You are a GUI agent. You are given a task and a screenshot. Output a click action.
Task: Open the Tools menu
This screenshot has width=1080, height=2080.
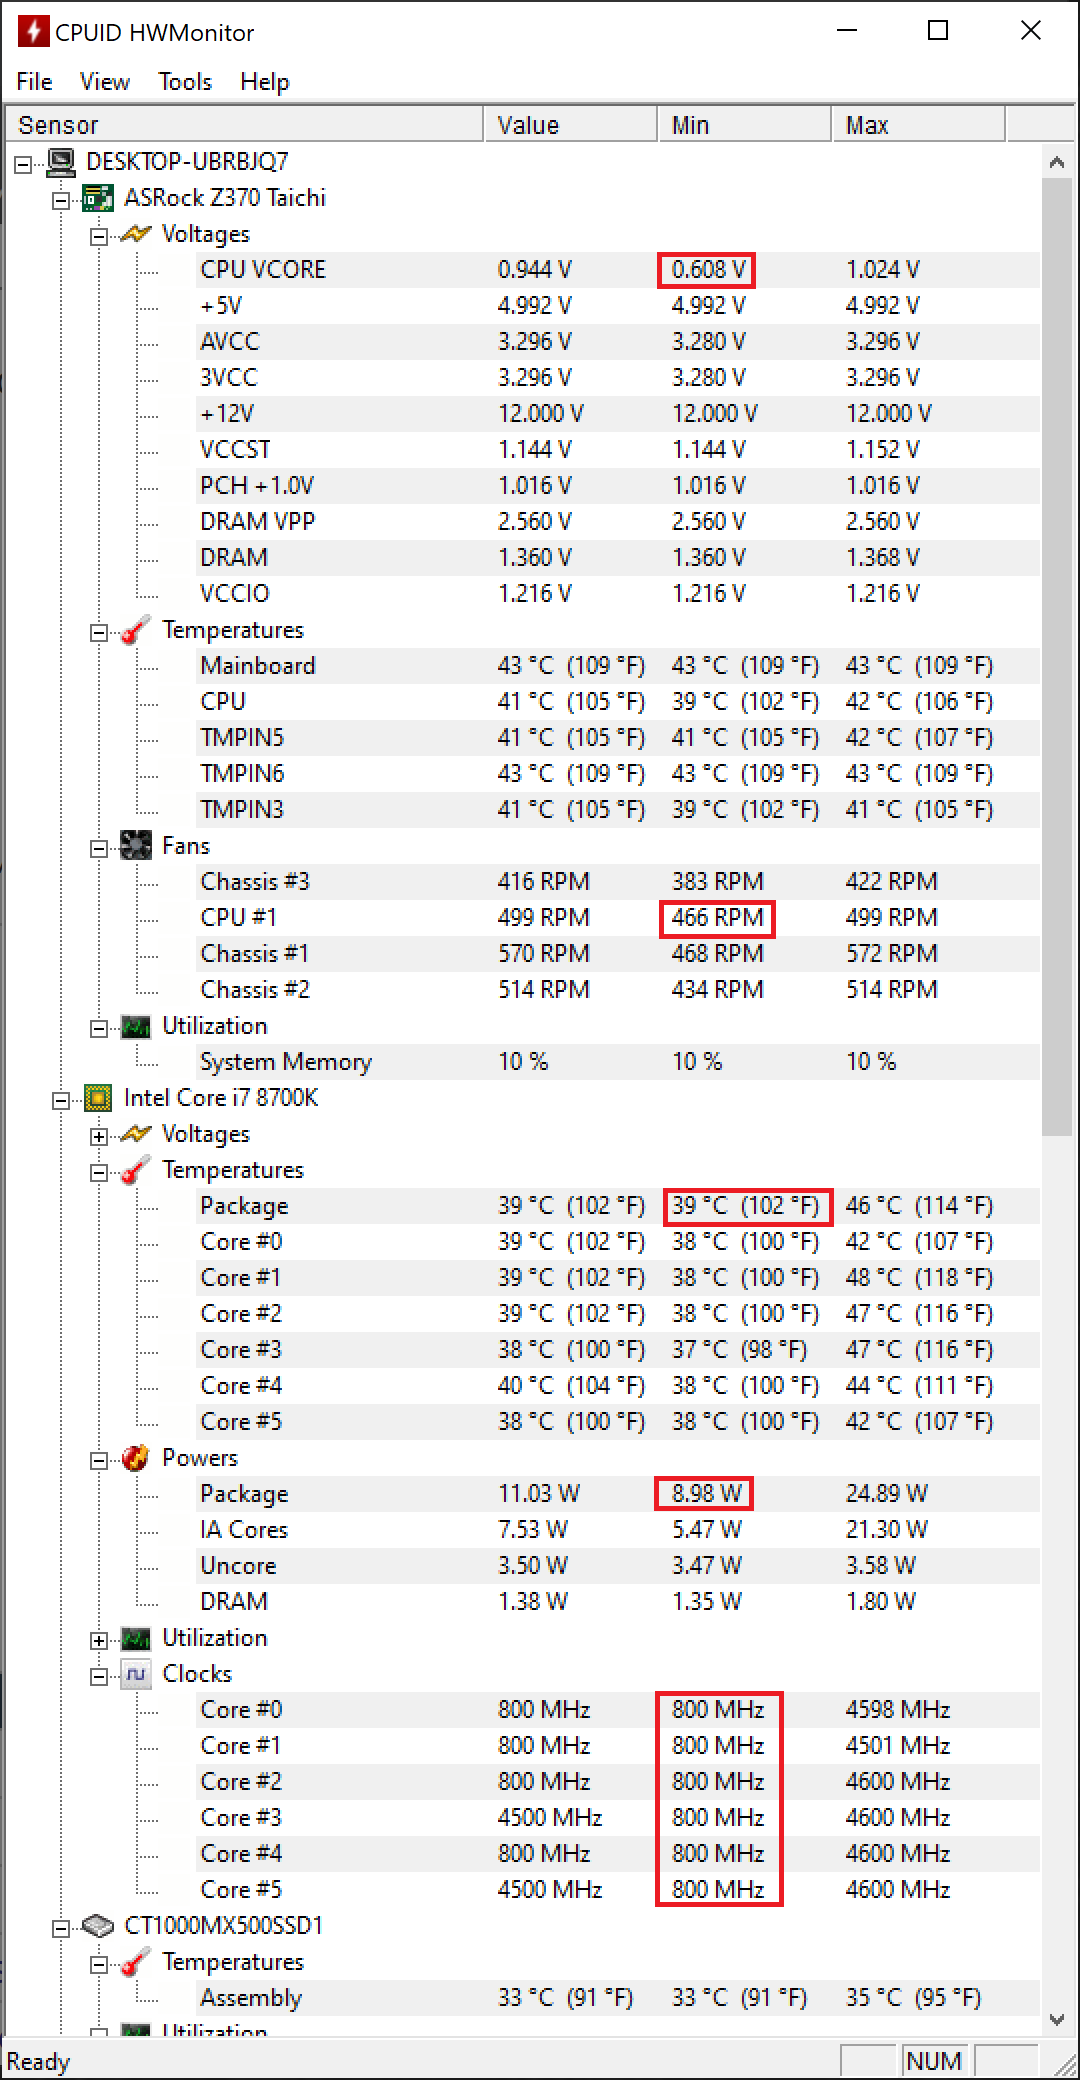click(185, 82)
